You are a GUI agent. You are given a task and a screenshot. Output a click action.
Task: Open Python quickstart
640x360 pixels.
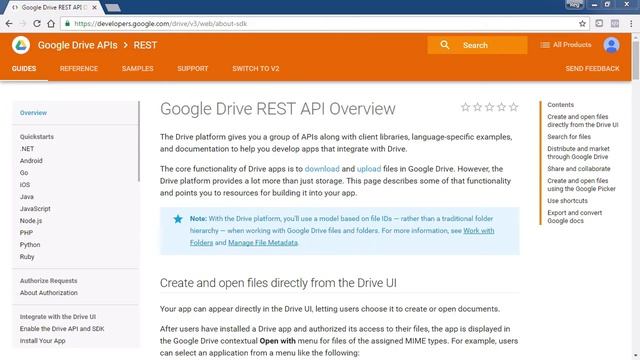point(30,245)
